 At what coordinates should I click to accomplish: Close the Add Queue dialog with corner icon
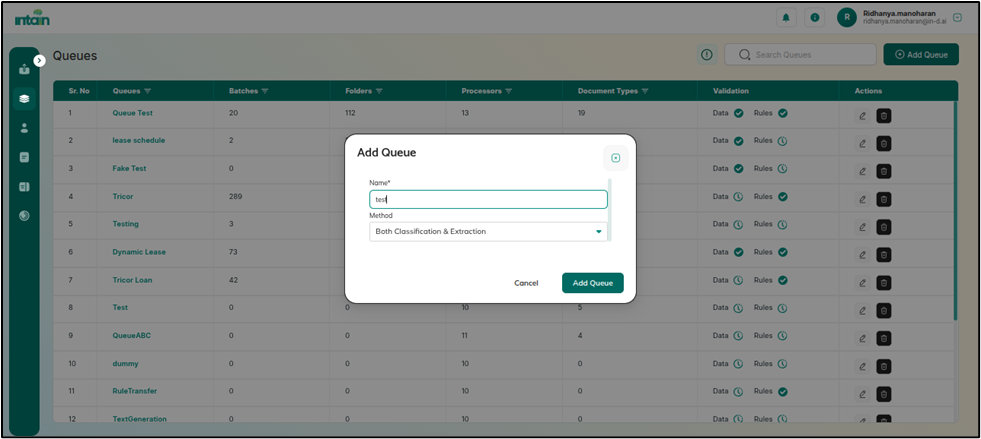click(615, 158)
